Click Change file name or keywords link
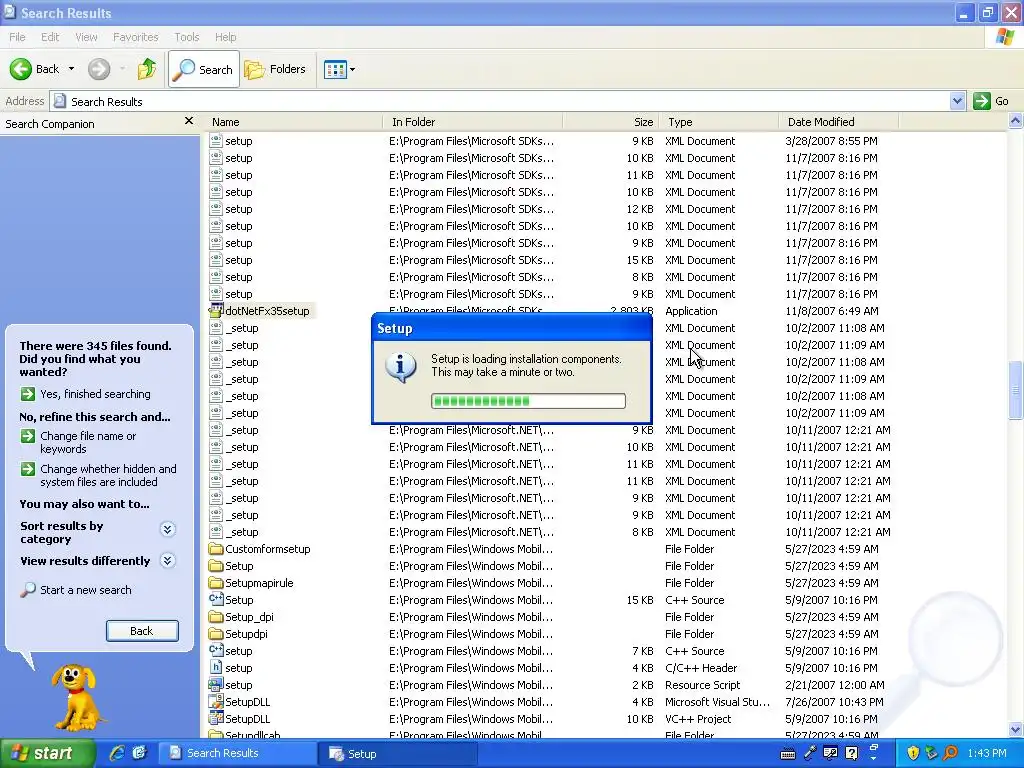 click(88, 442)
